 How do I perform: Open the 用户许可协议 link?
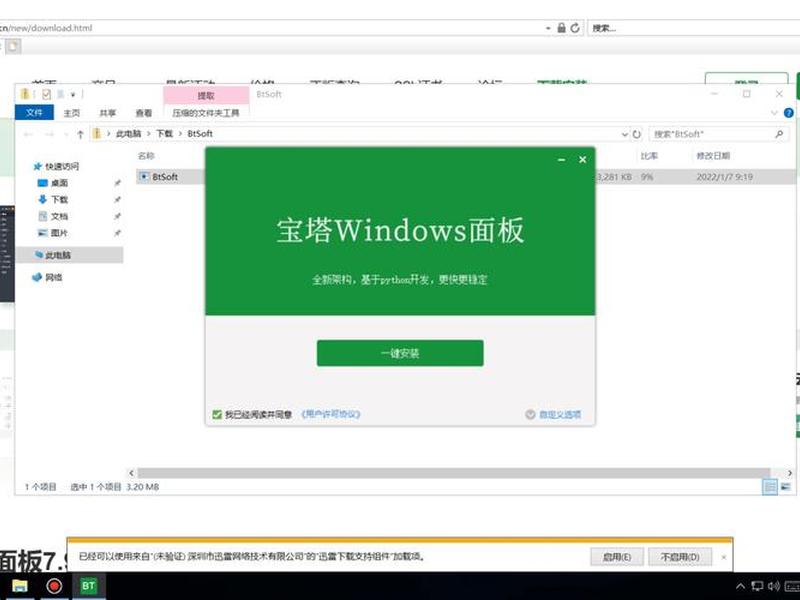[x=331, y=414]
